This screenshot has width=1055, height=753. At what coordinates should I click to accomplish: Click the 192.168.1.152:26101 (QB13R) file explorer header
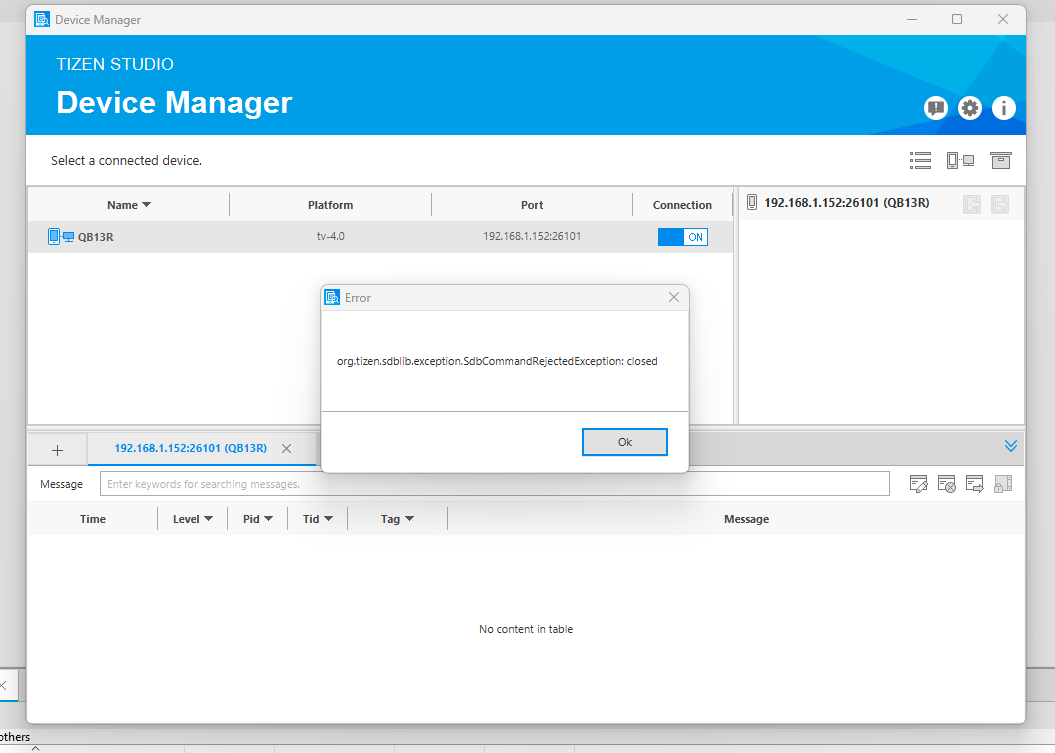846,203
